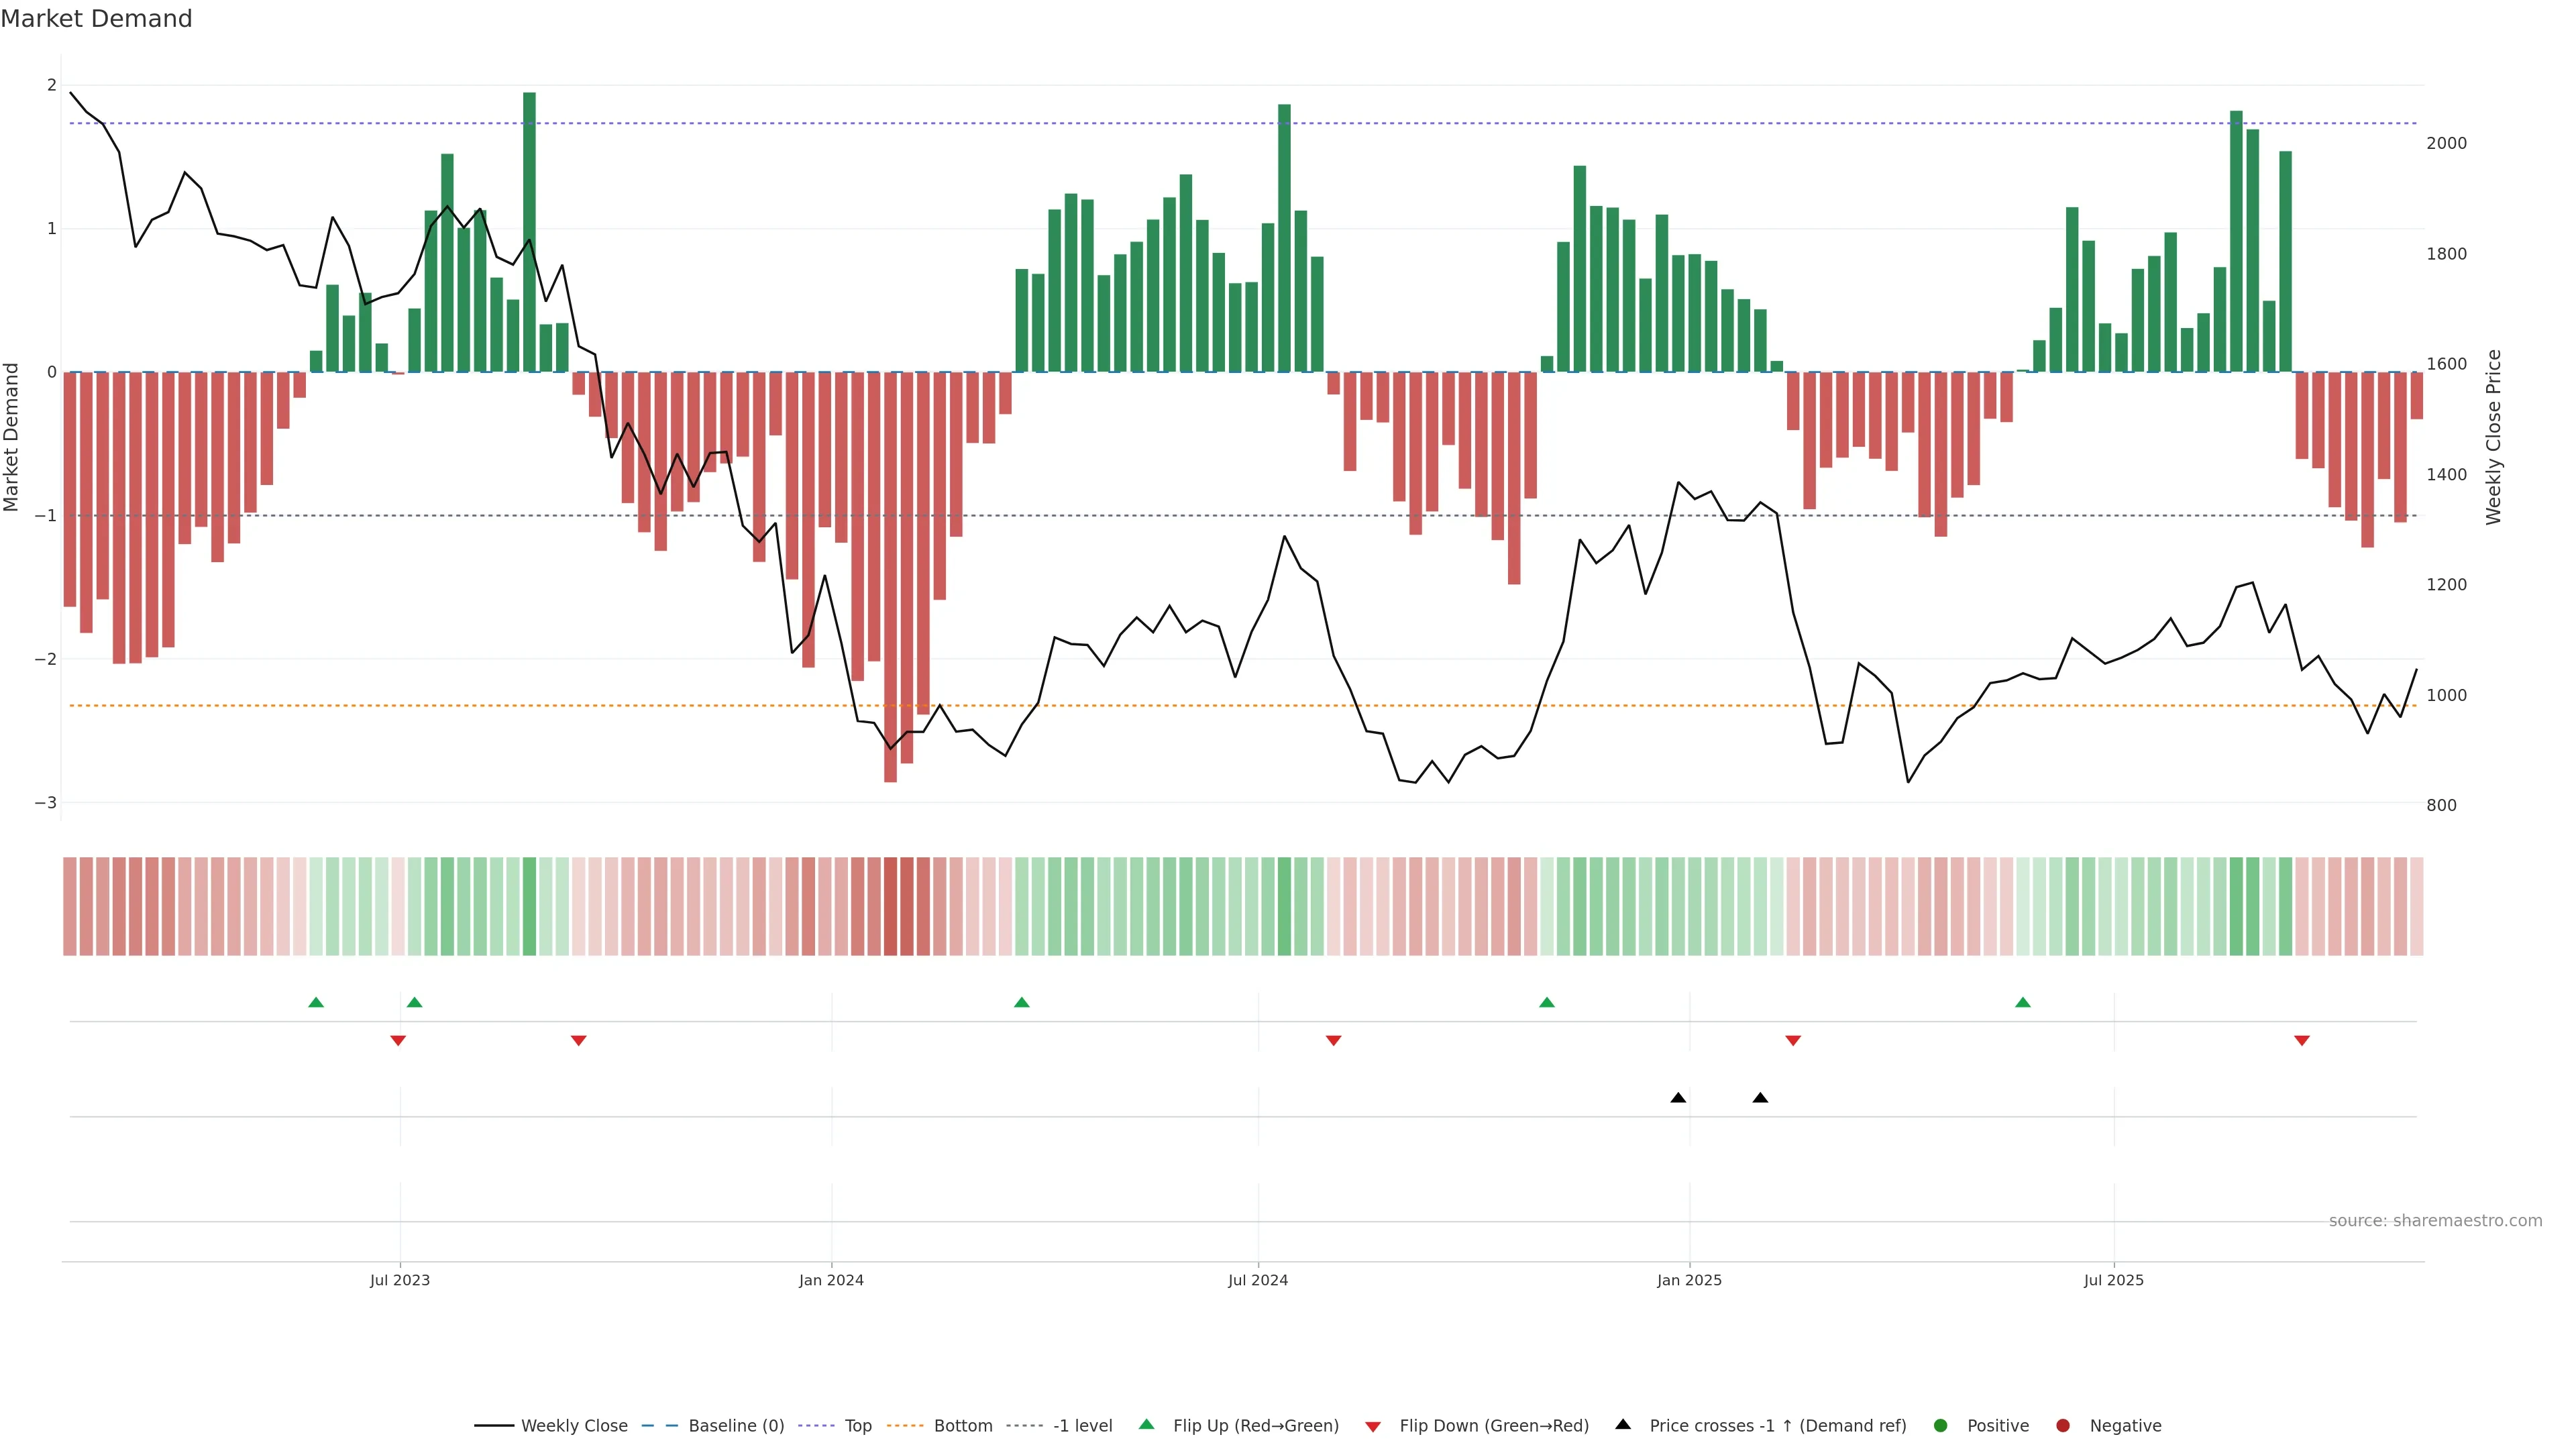Click the green Flip Up triangle legend icon
This screenshot has height=1449, width=2576.
pos(1146,1424)
